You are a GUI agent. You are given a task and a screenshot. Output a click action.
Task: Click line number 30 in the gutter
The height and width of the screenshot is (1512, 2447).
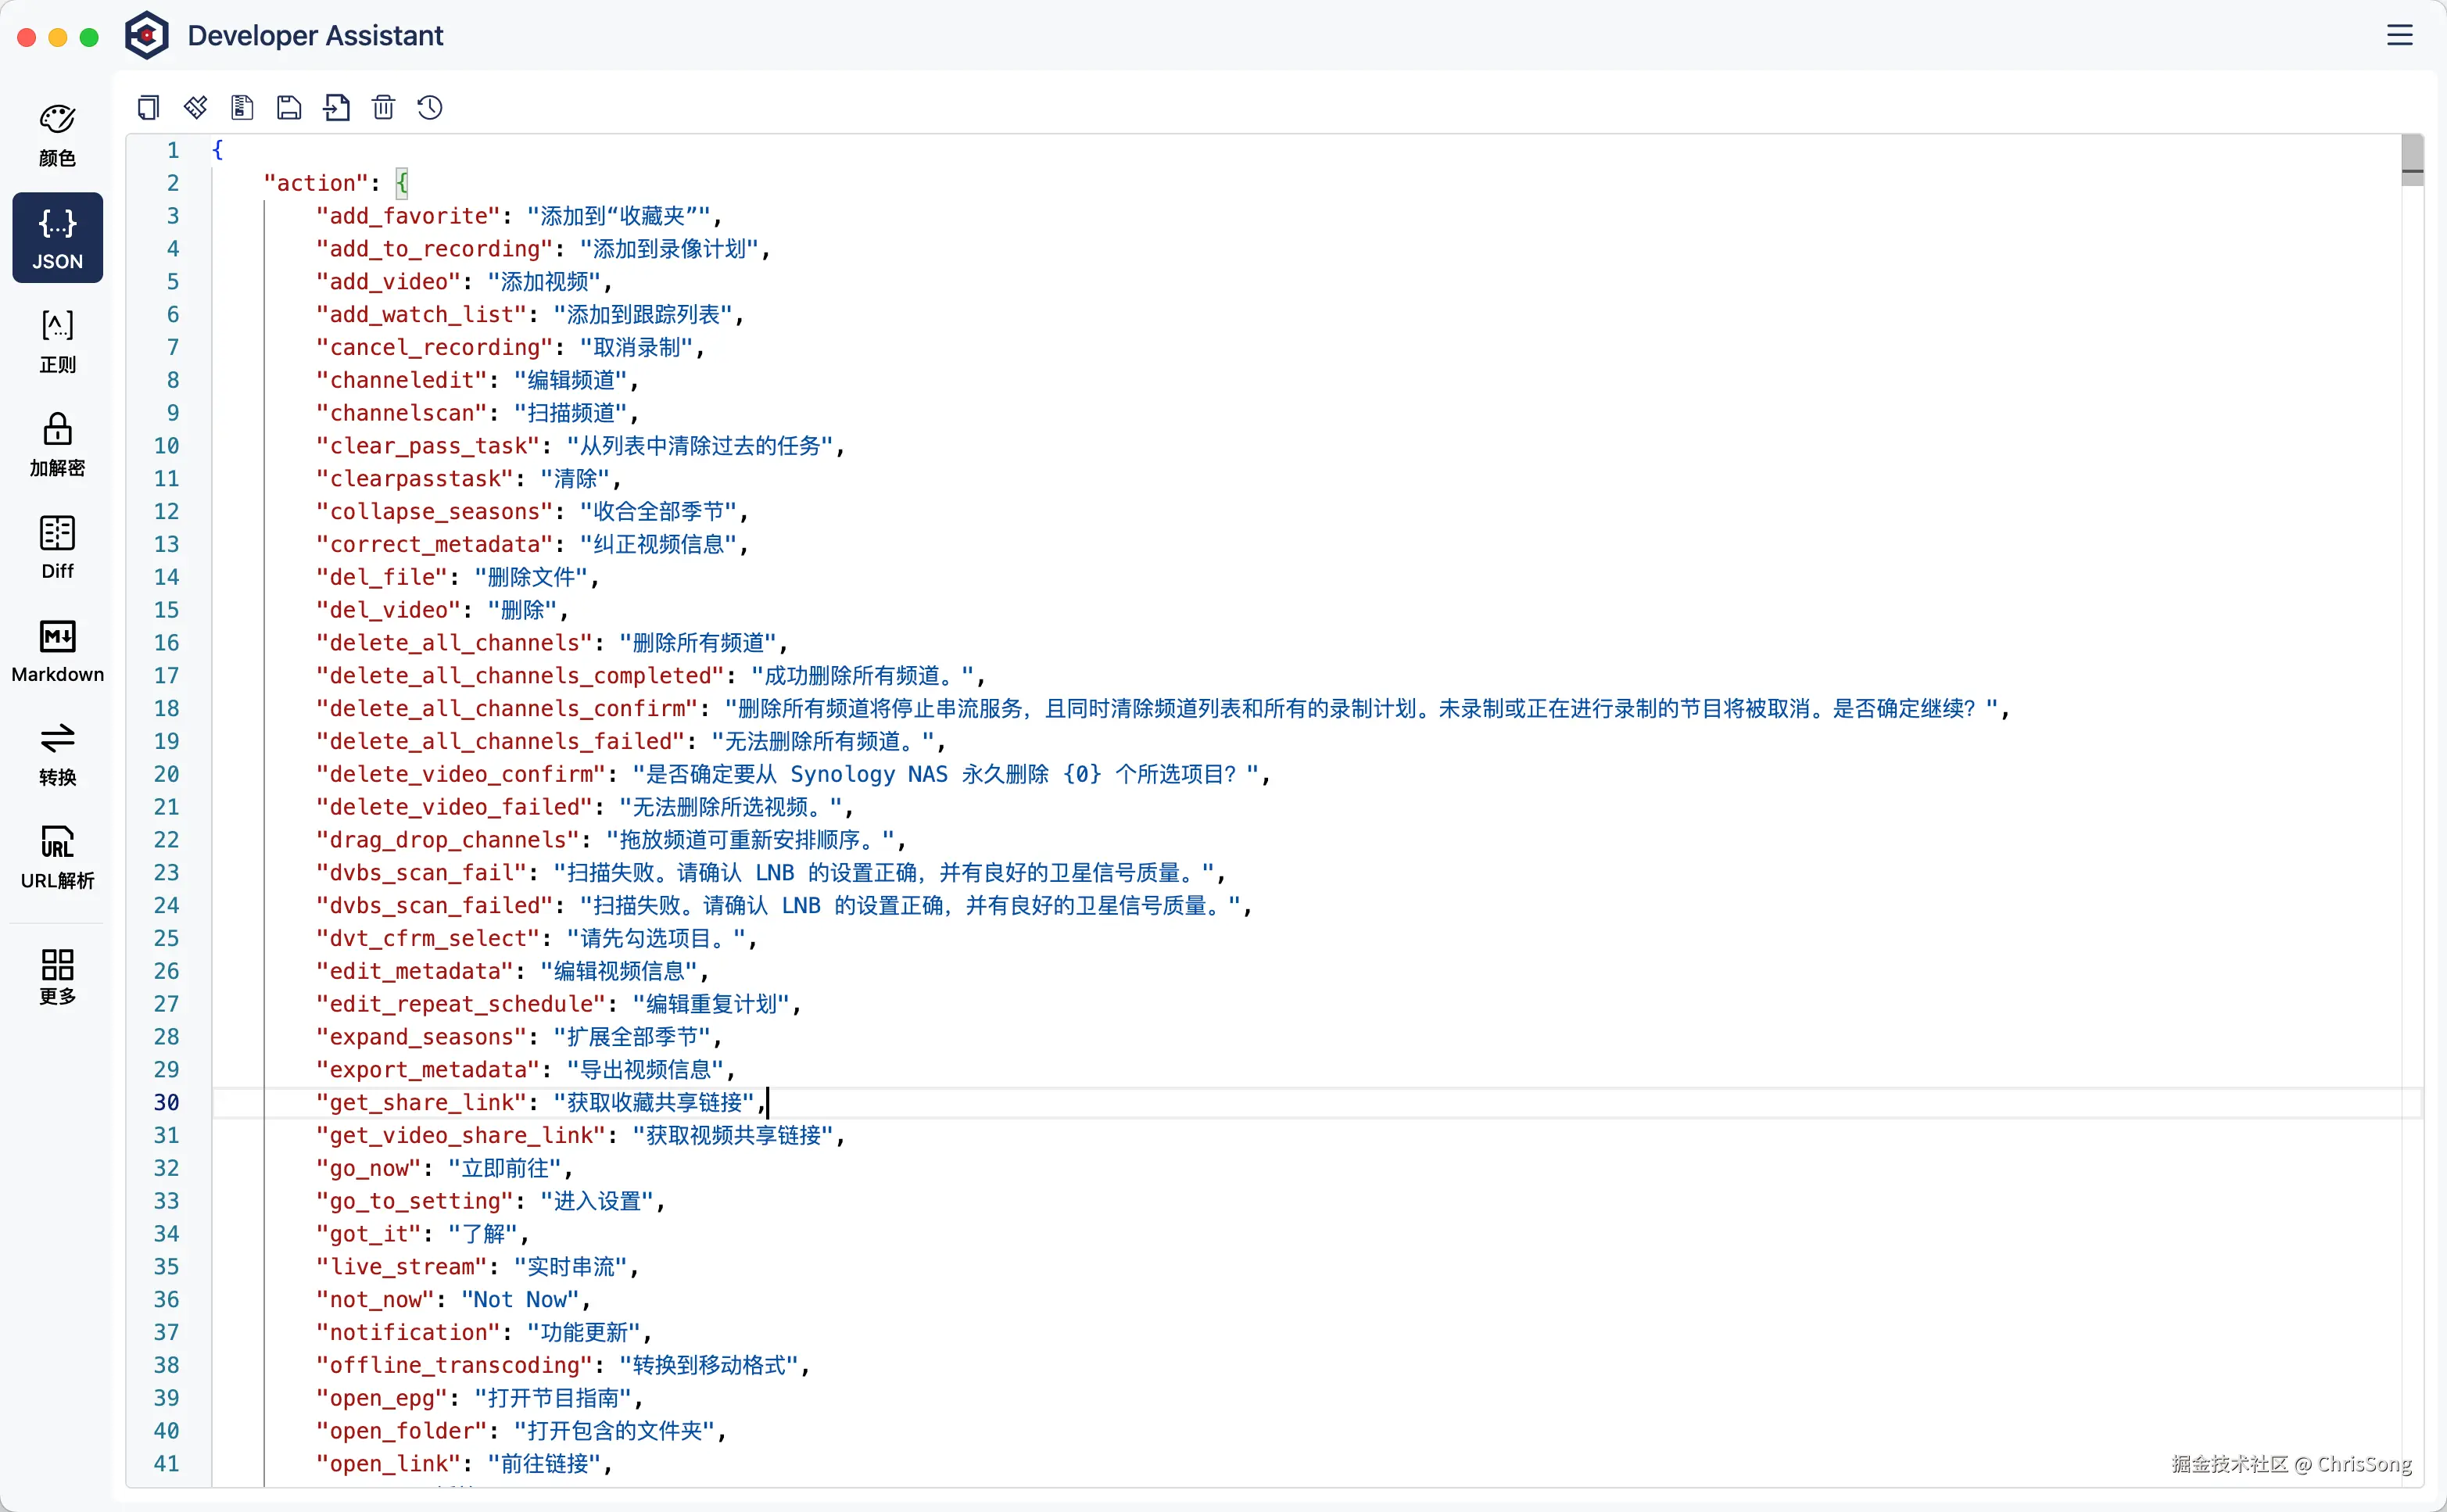pos(166,1102)
